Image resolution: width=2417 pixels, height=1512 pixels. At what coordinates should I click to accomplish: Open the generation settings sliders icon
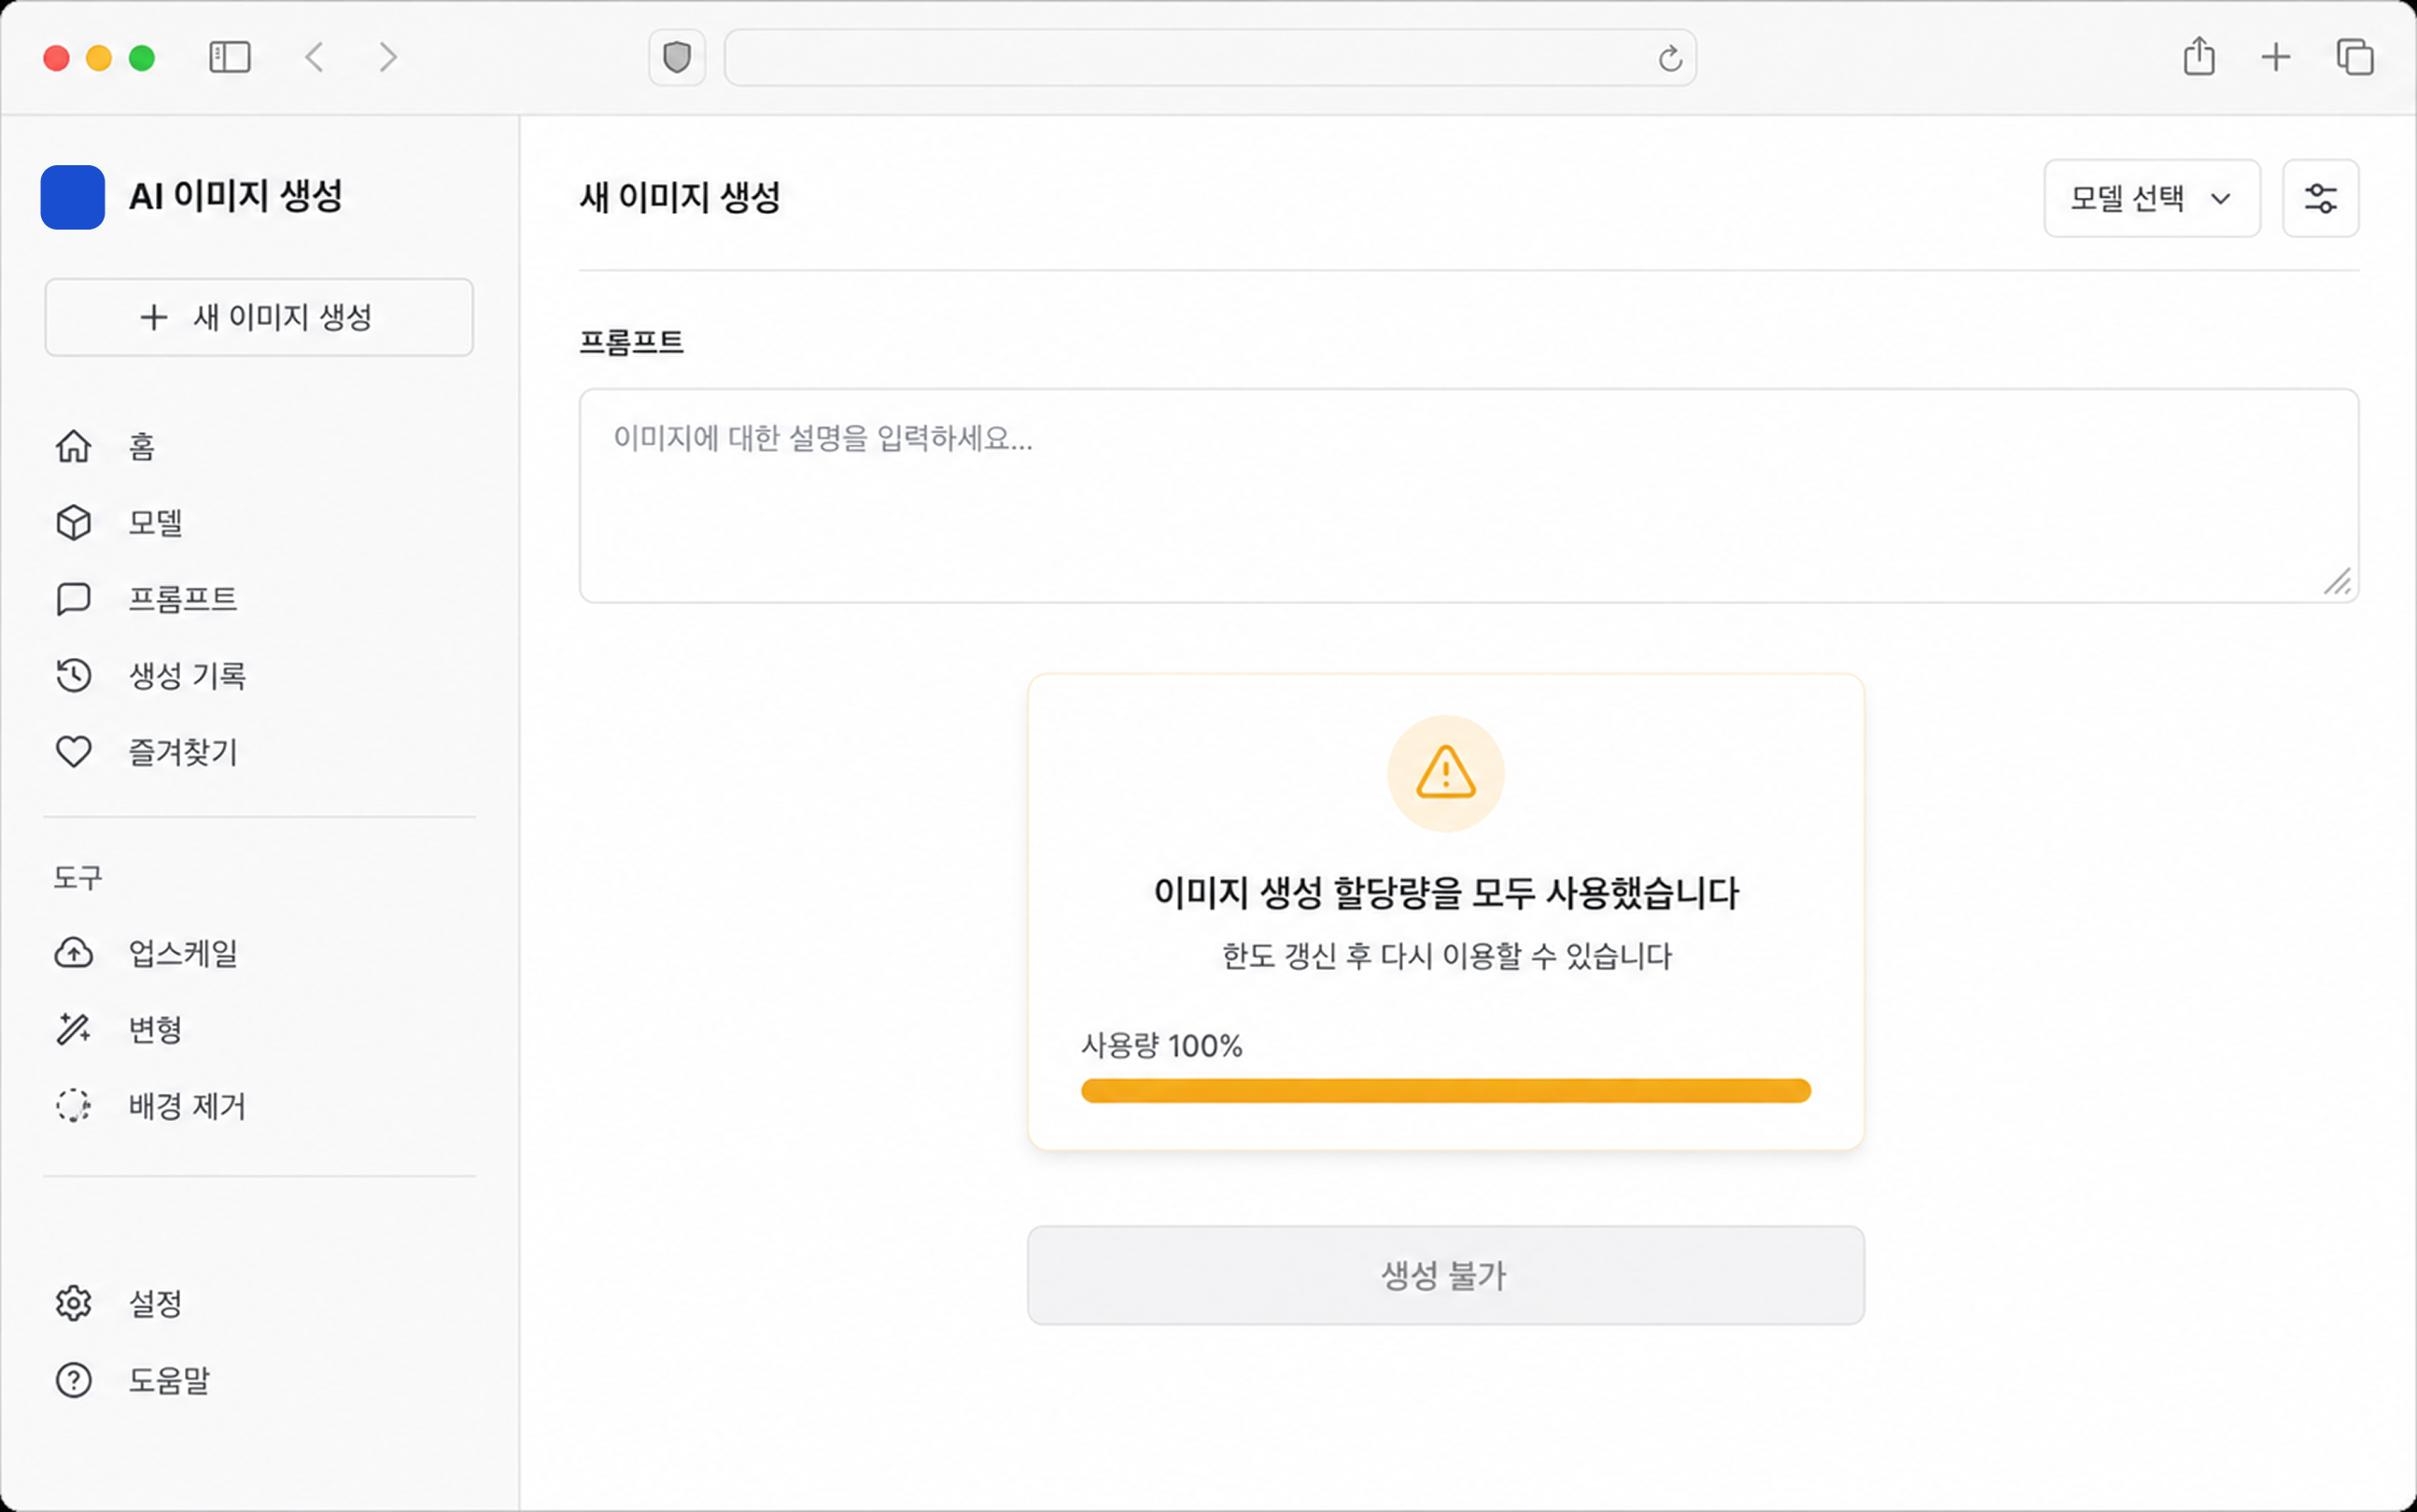pyautogui.click(x=2320, y=198)
